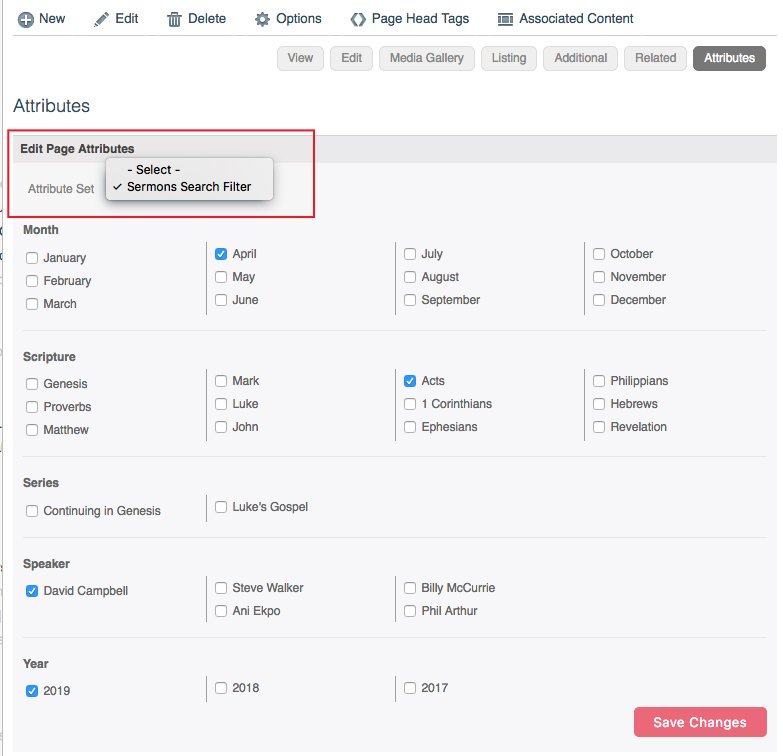Tick the 2018 year checkbox
Screen dimensions: 783x756
coord(221,688)
